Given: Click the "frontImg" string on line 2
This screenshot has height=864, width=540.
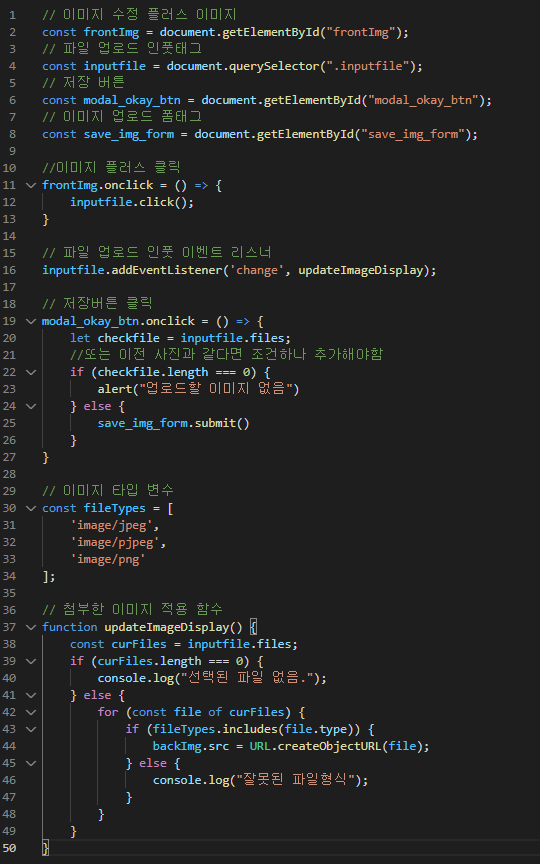Looking at the screenshot, I should (x=361, y=32).
